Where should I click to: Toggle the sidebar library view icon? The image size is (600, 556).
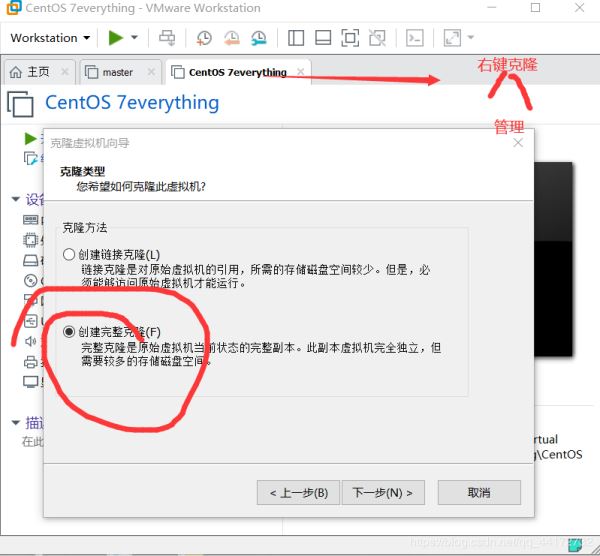[296, 38]
